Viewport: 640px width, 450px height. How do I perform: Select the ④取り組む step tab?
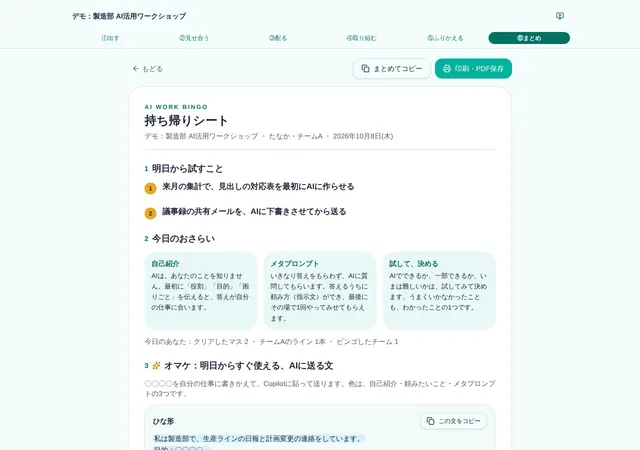362,38
